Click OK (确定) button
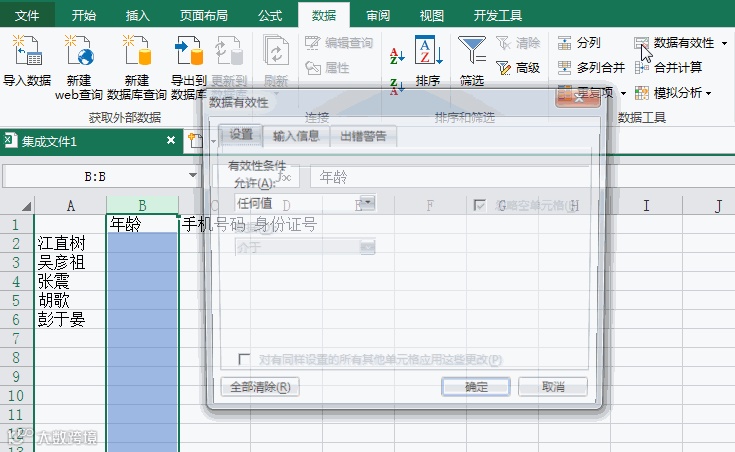 [476, 387]
